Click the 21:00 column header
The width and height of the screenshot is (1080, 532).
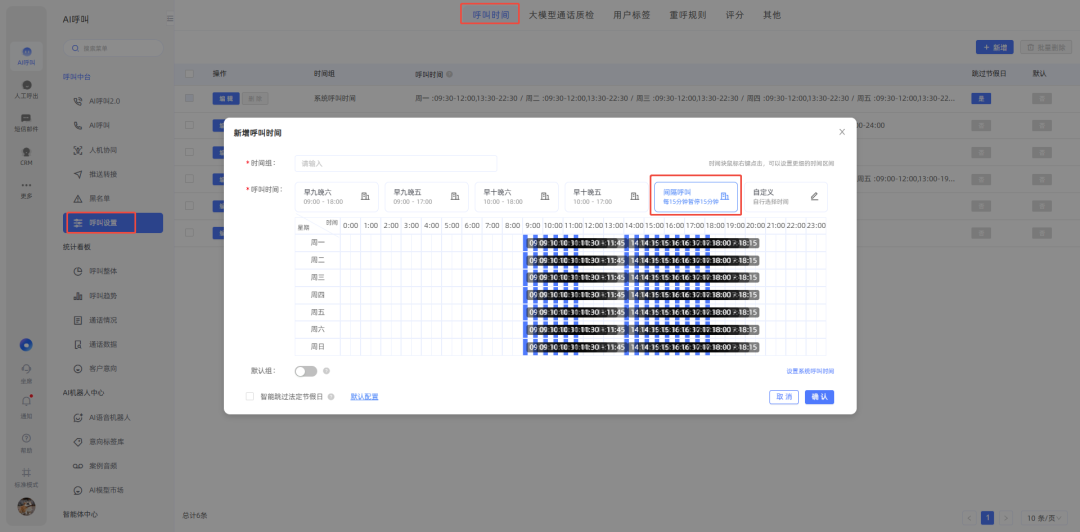[775, 225]
